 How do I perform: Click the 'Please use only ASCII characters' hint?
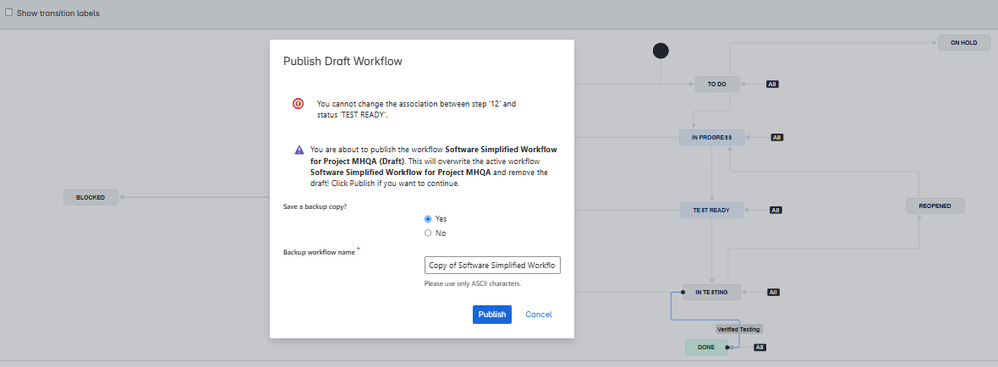(473, 283)
